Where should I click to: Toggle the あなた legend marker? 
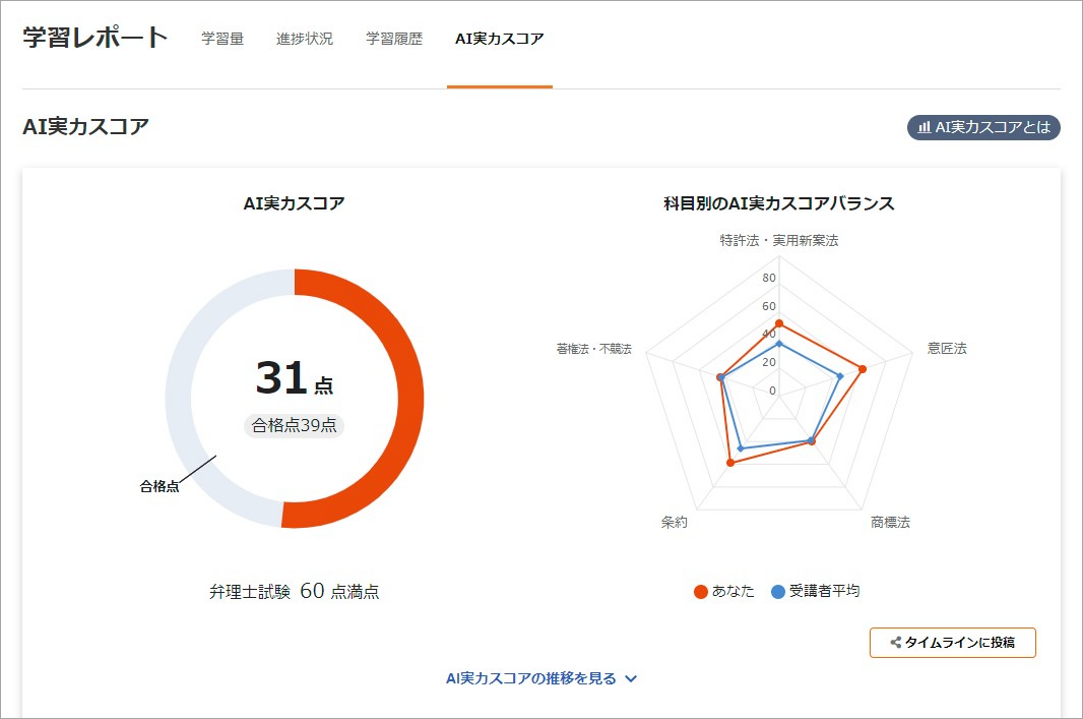tap(701, 592)
